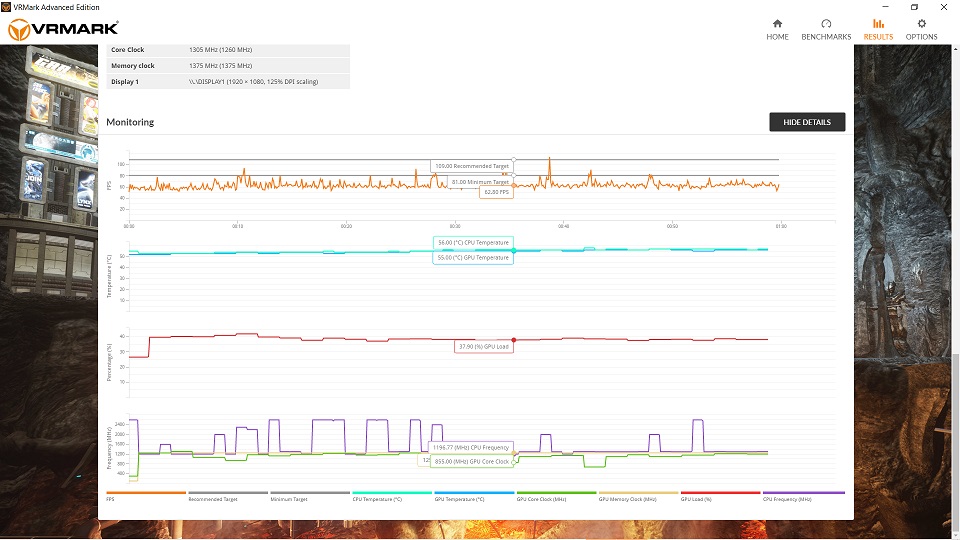Maximize the VRMark window
This screenshot has width=960, height=540.
click(914, 7)
